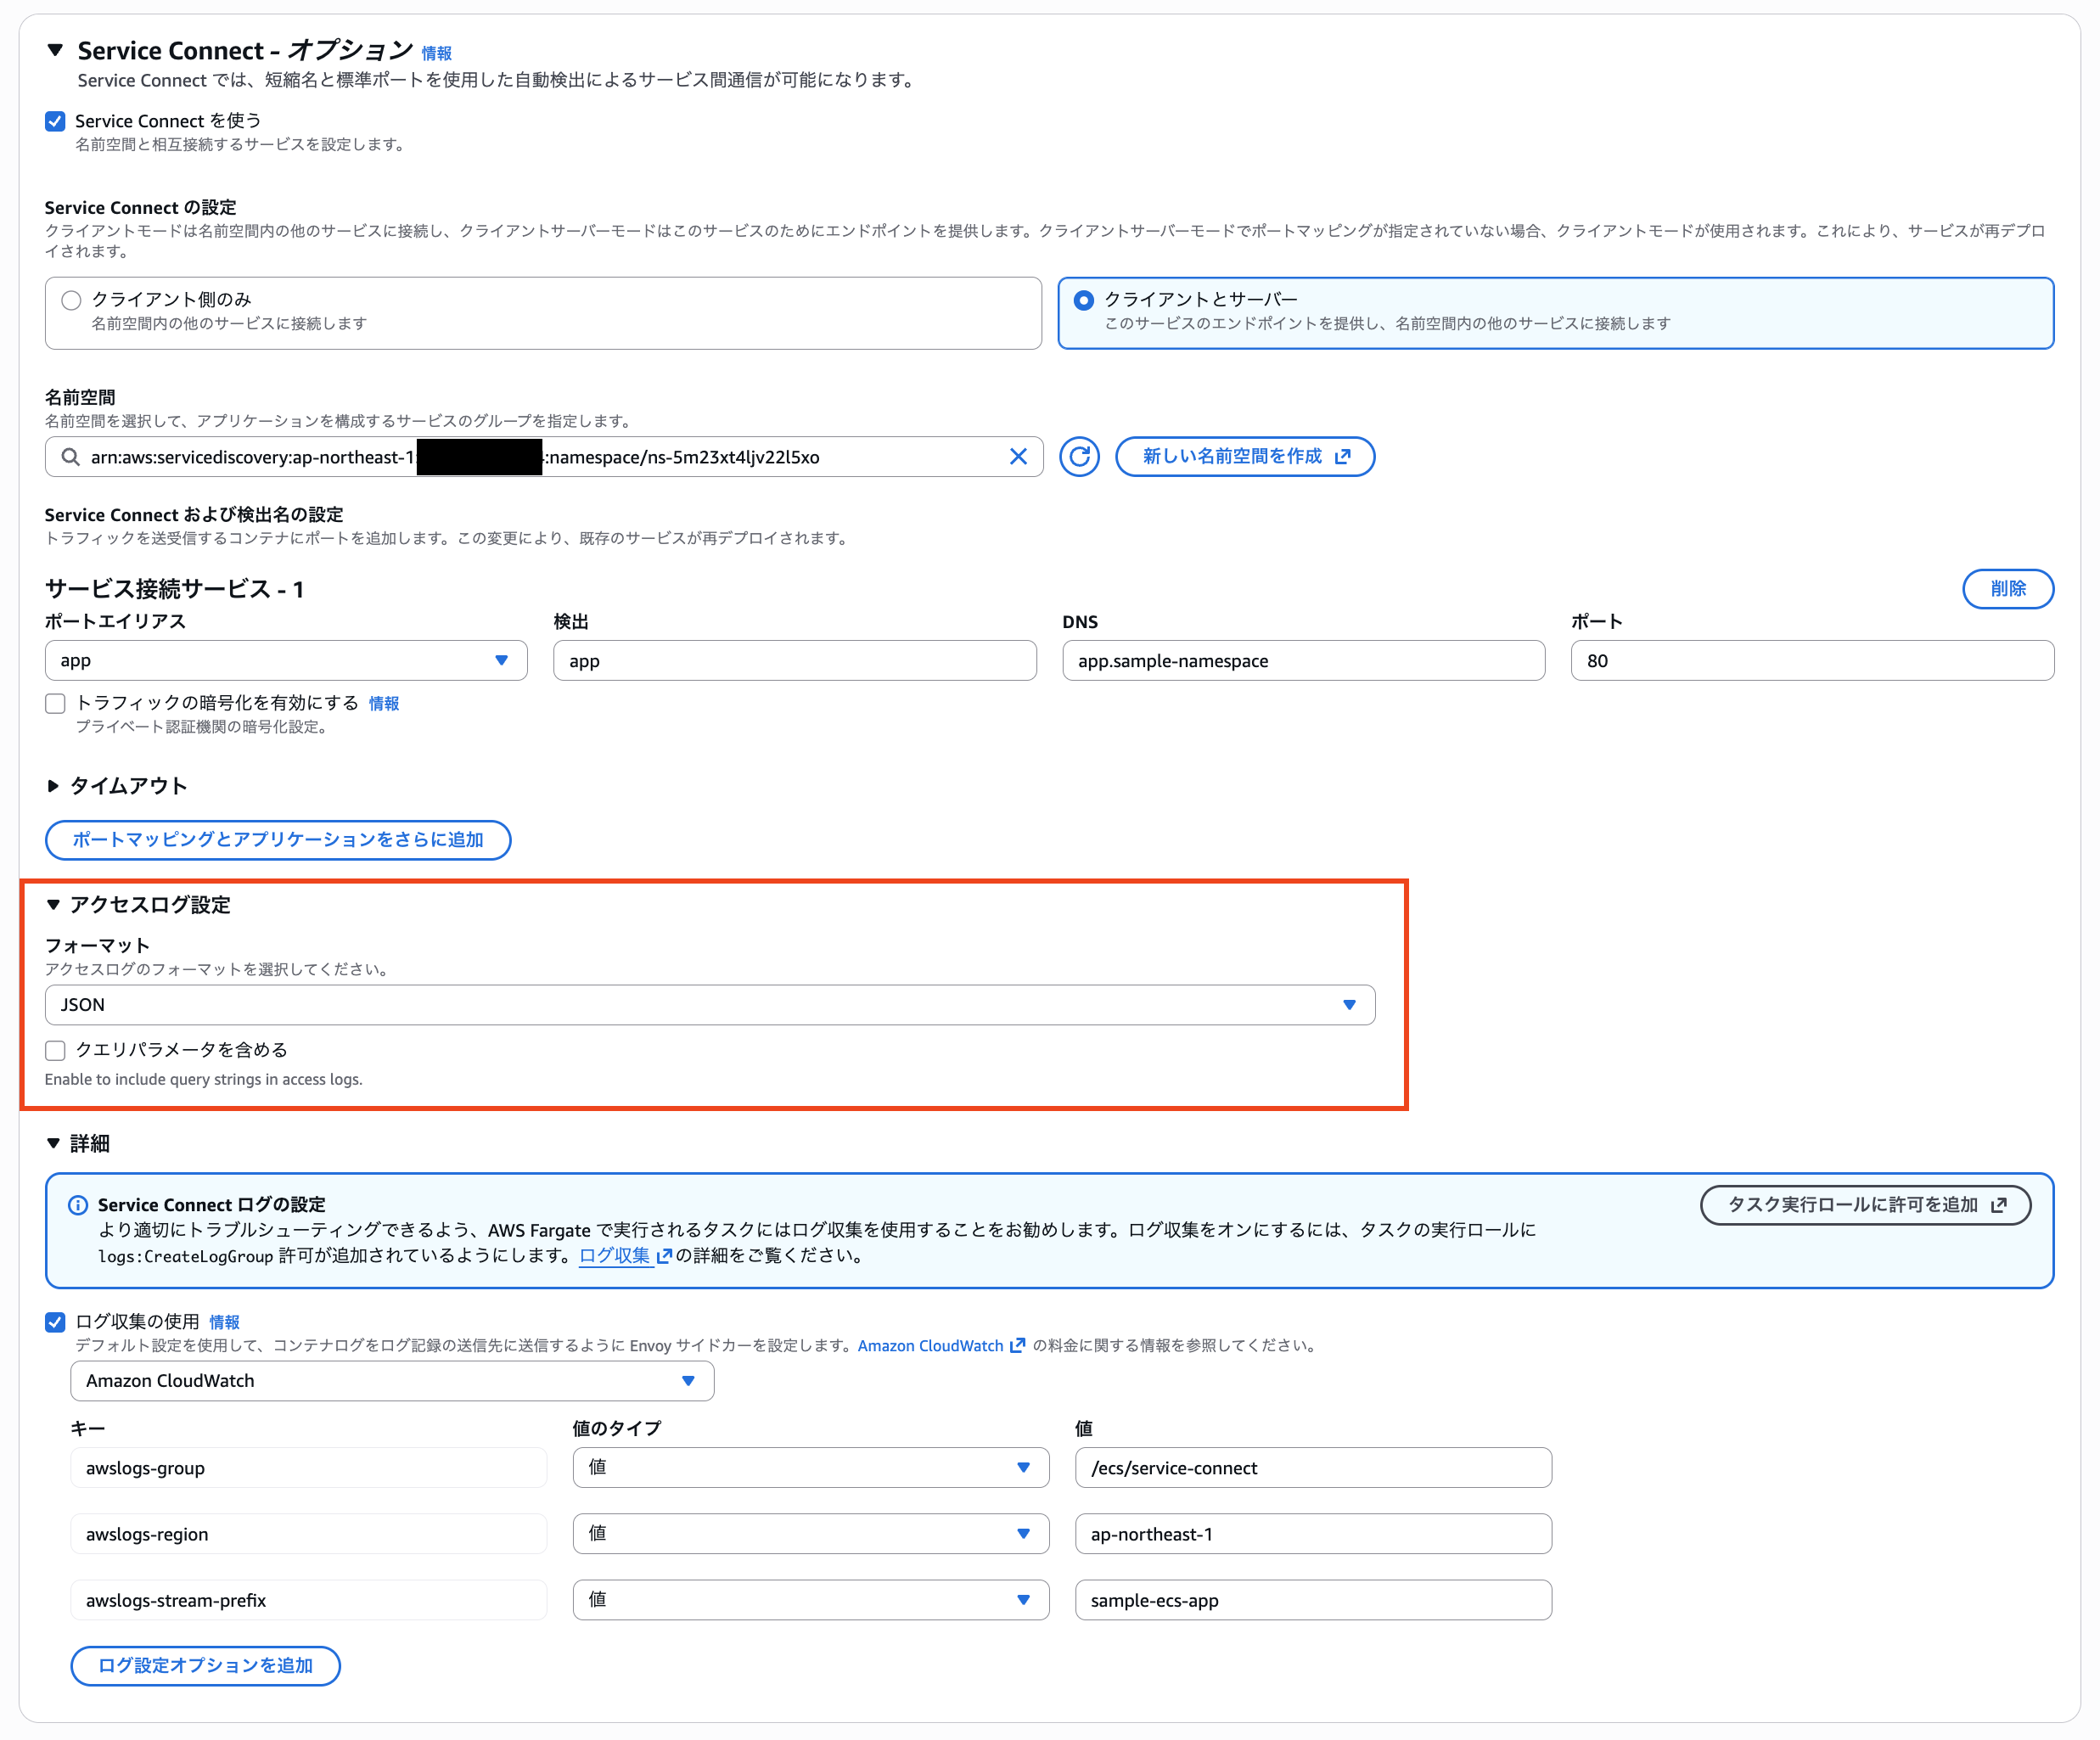This screenshot has width=2100, height=1740.
Task: Click ログ設定オプションを追加 button
Action: [205, 1665]
